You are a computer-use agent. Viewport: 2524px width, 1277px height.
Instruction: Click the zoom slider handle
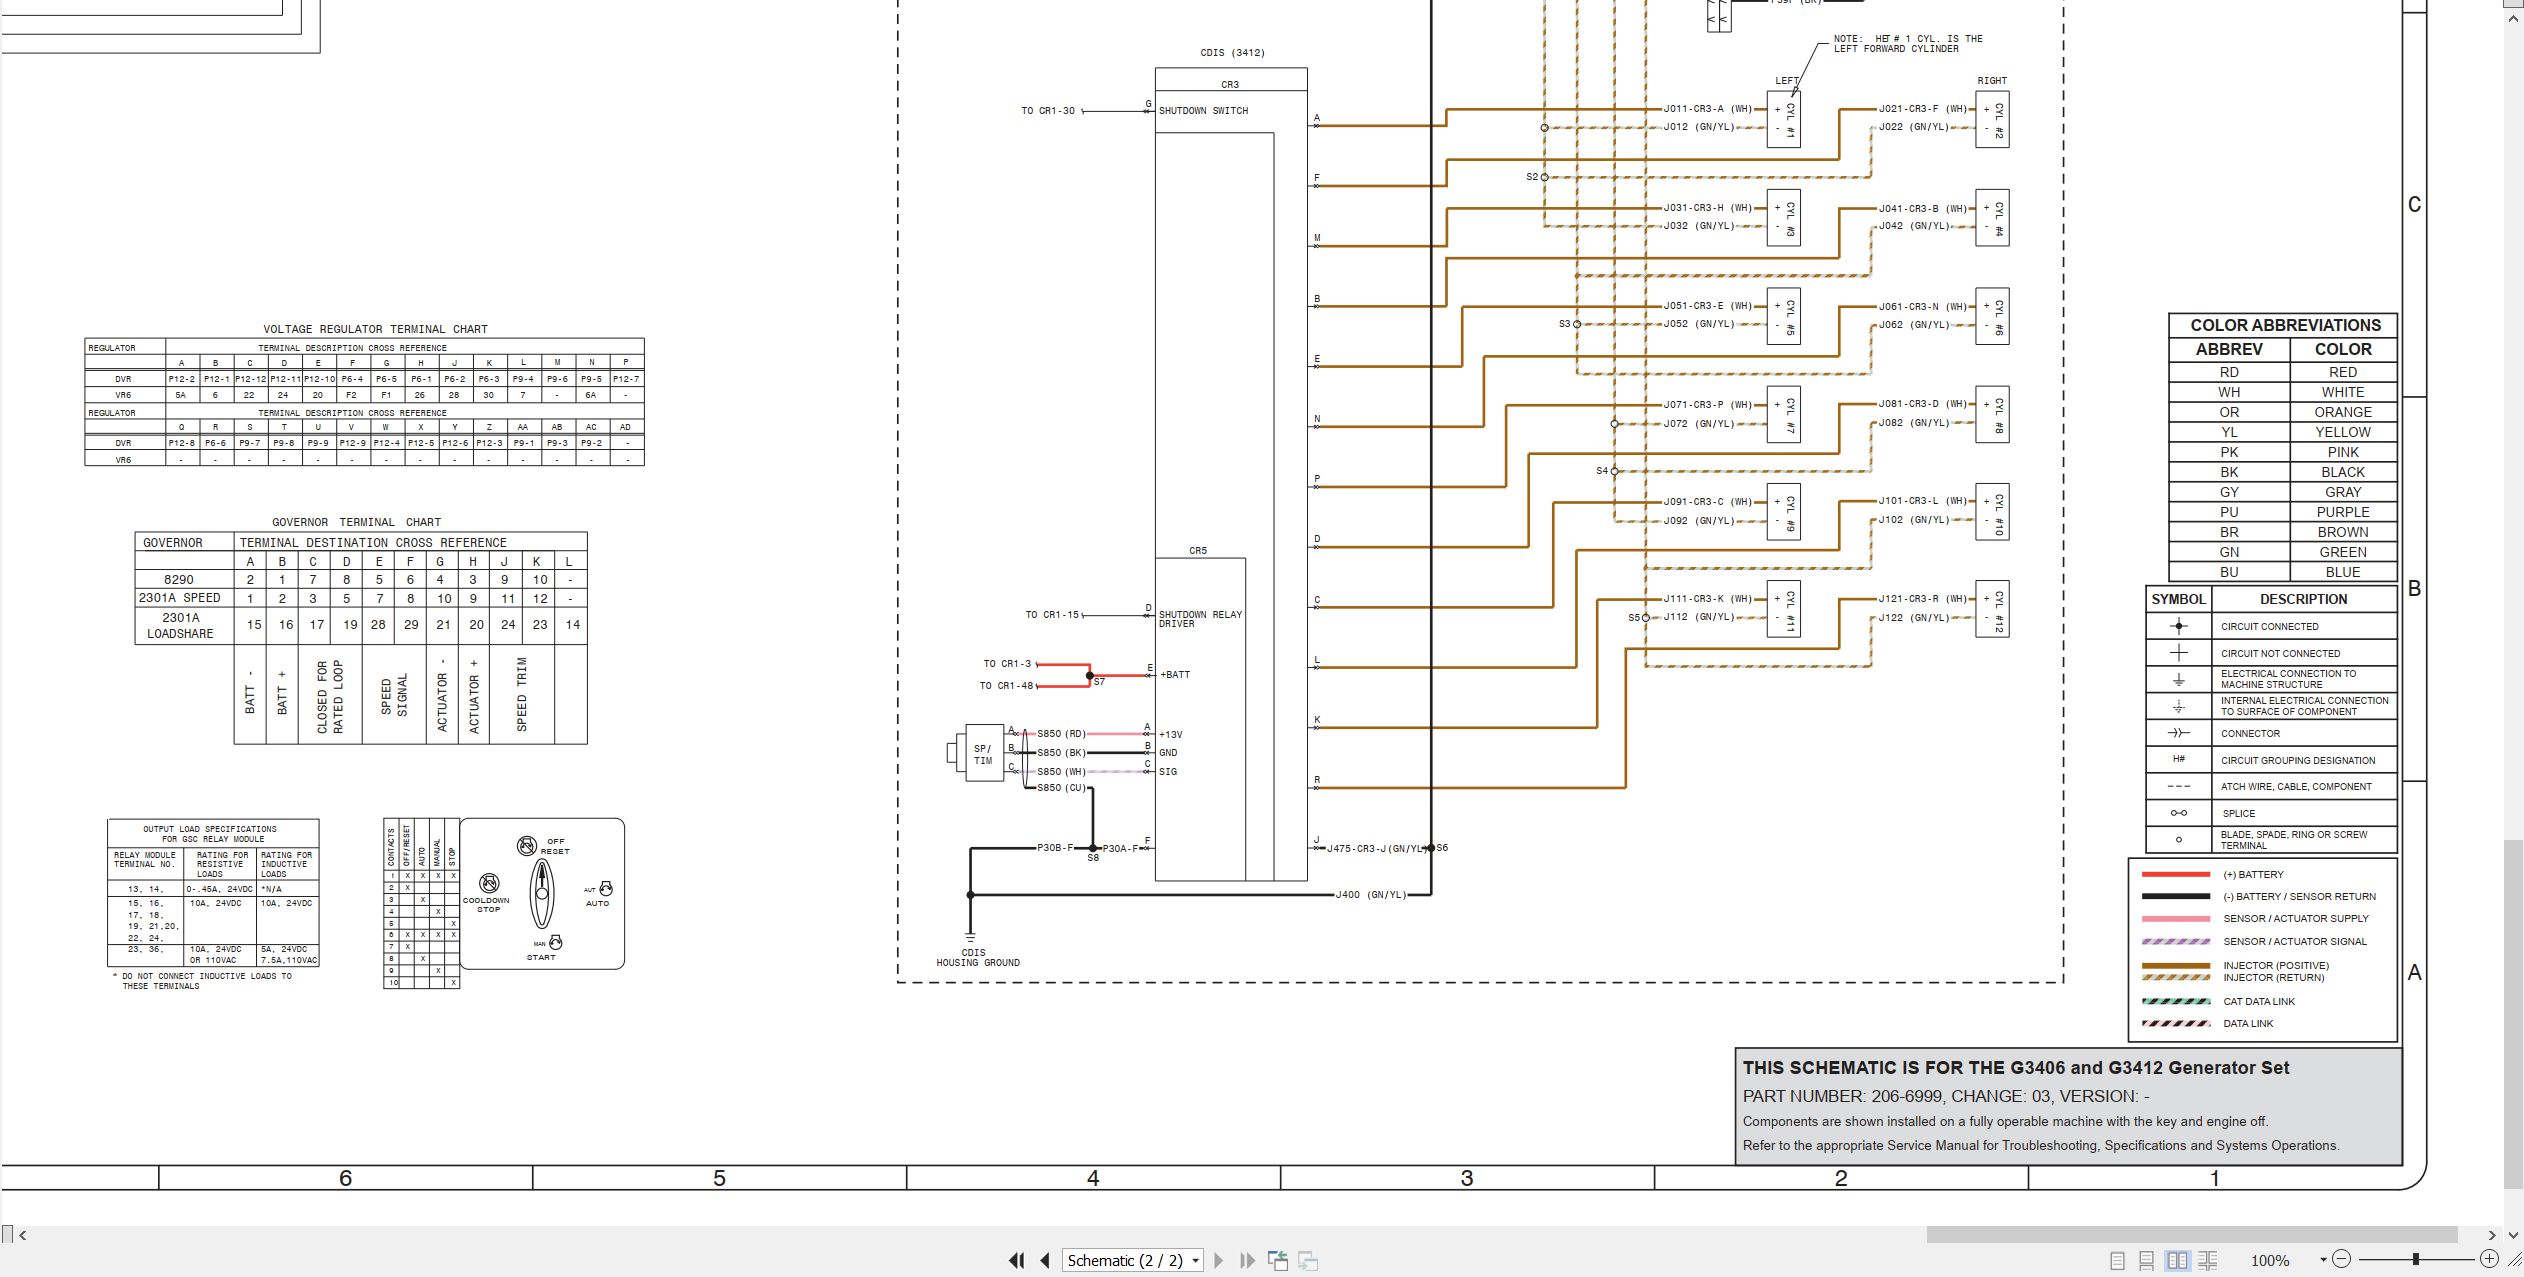point(2415,1260)
